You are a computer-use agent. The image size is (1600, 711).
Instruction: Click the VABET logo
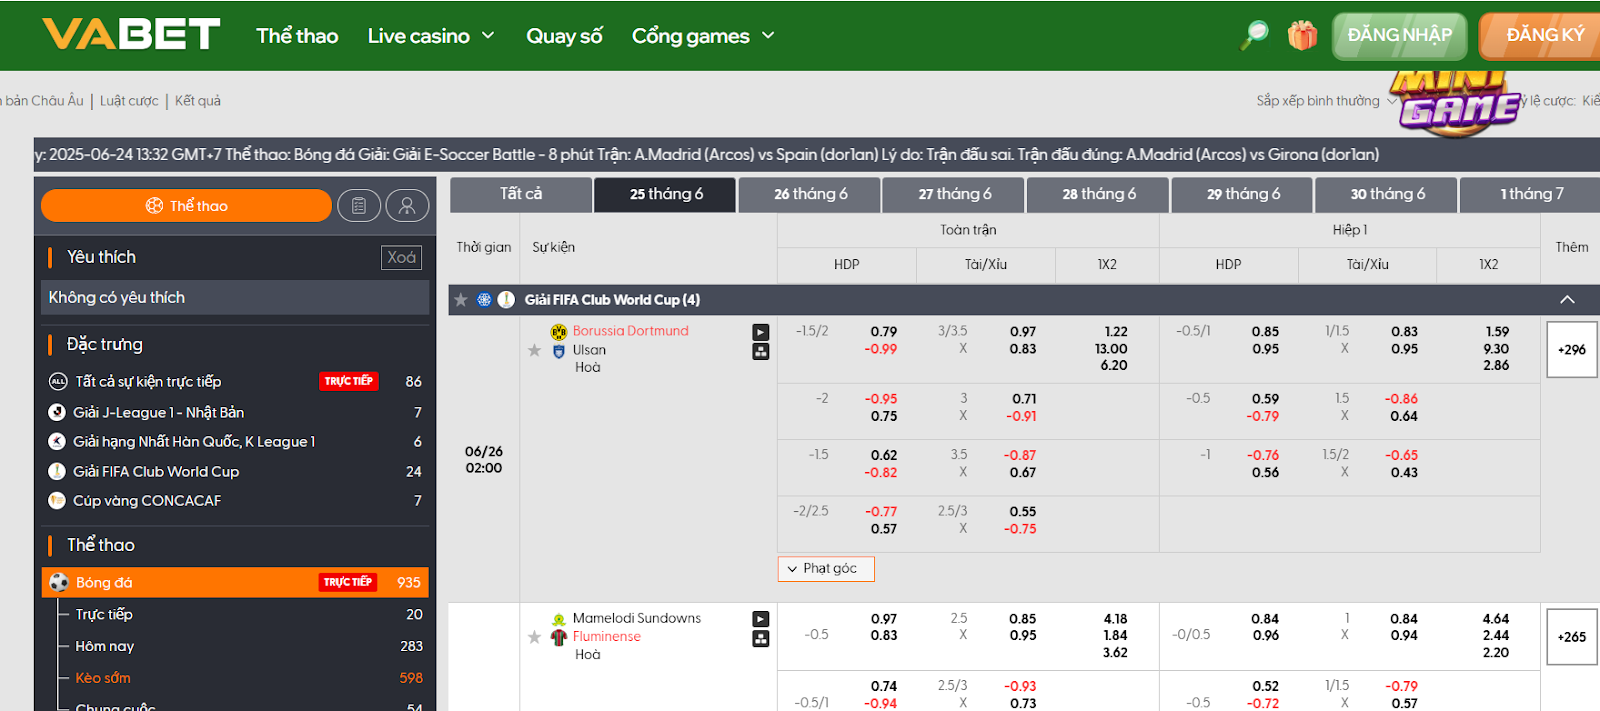pyautogui.click(x=131, y=34)
